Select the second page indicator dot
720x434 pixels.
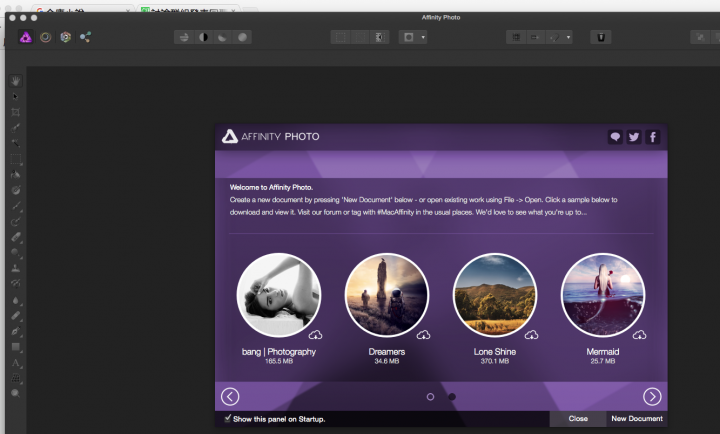[x=452, y=396]
